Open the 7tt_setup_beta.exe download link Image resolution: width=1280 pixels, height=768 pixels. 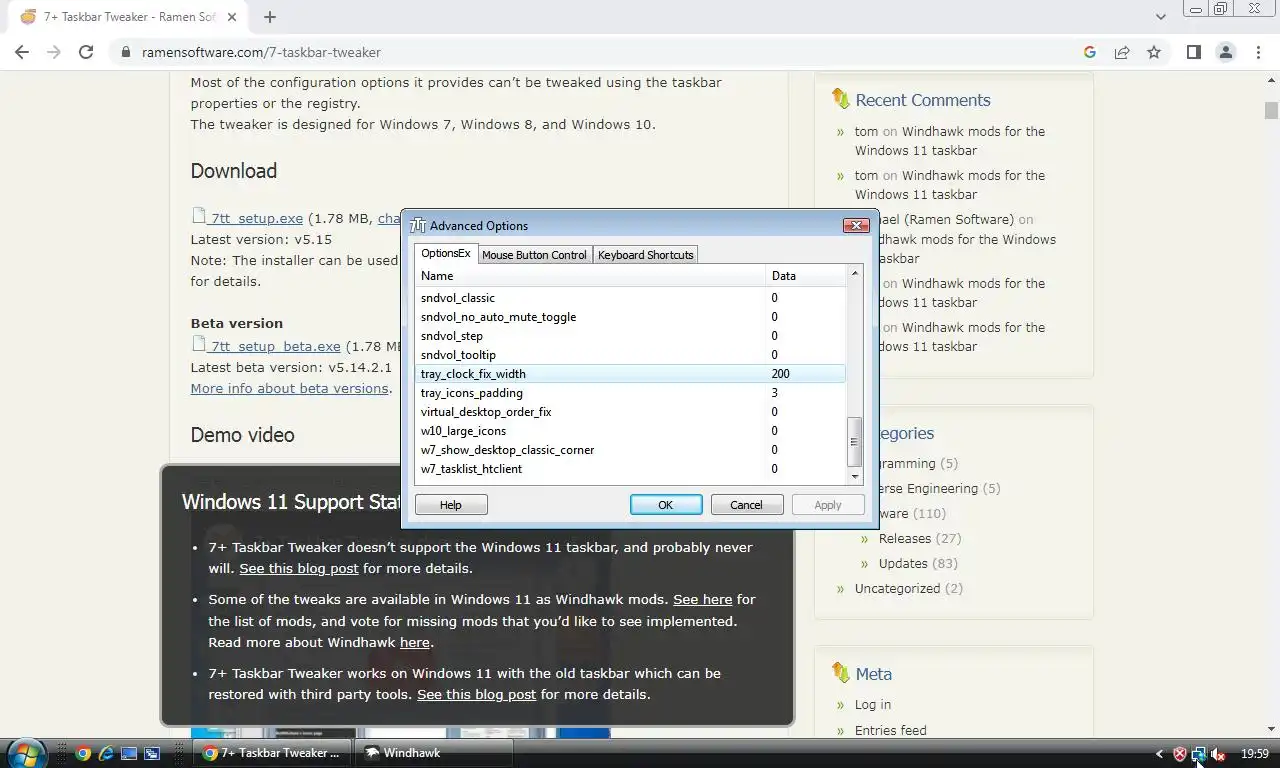[276, 346]
